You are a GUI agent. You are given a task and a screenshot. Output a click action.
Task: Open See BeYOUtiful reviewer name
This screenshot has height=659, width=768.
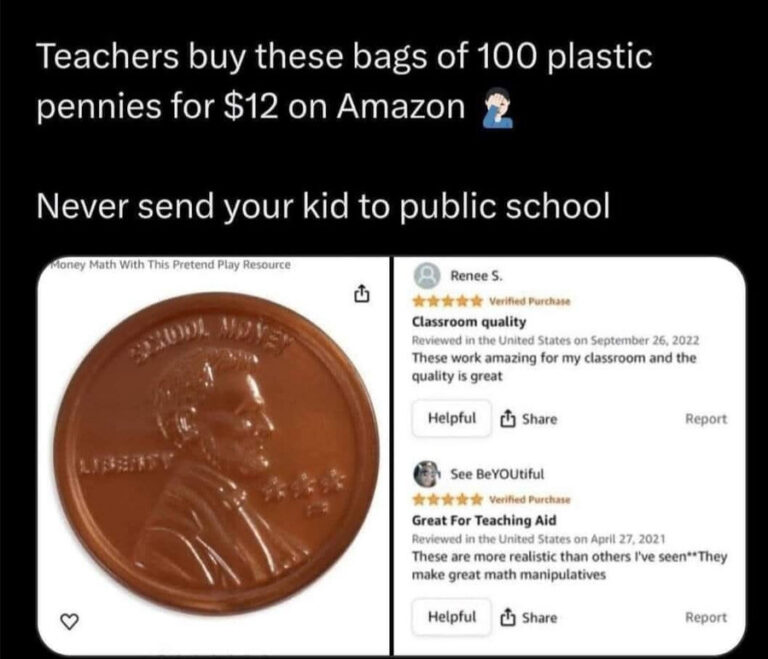pyautogui.click(x=497, y=474)
